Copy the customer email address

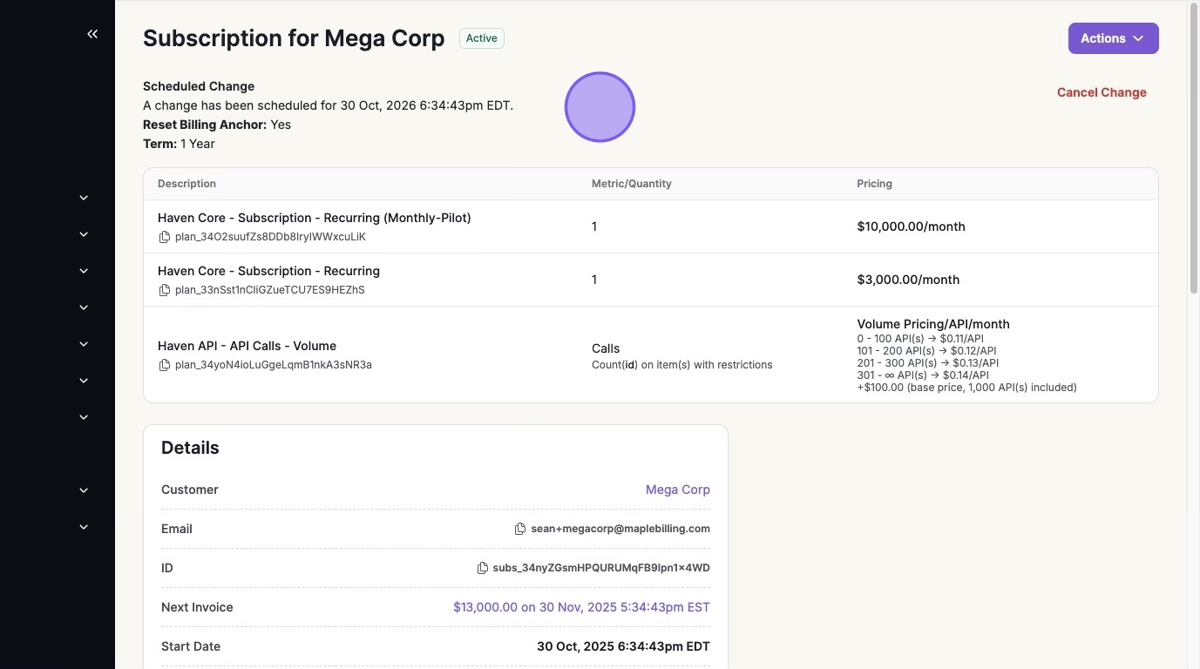point(520,529)
